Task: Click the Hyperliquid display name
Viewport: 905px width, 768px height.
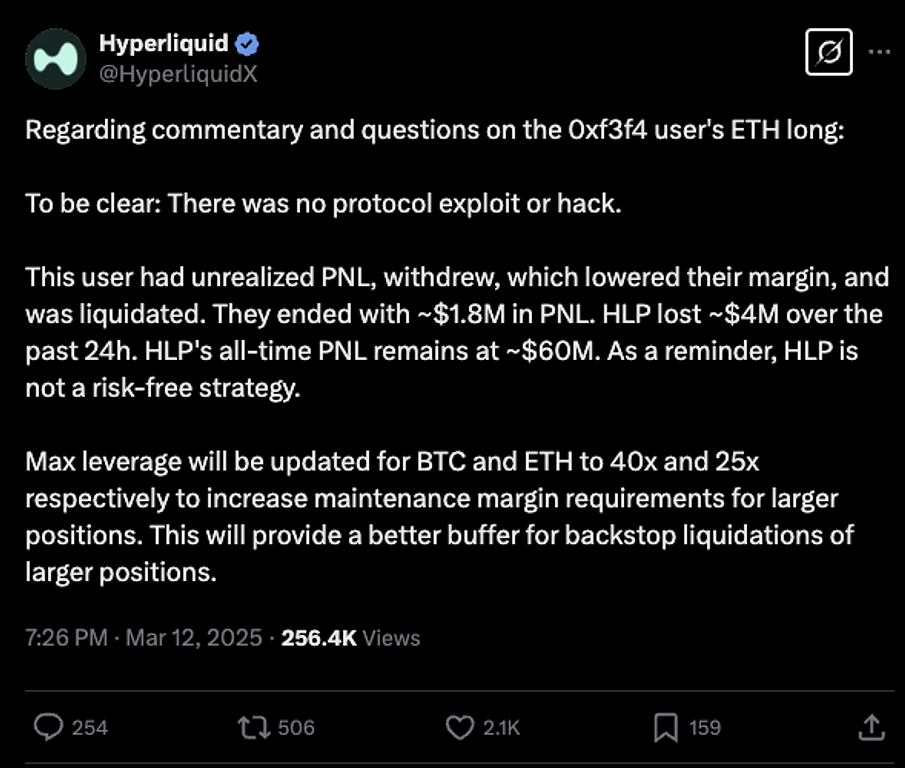Action: click(x=164, y=43)
